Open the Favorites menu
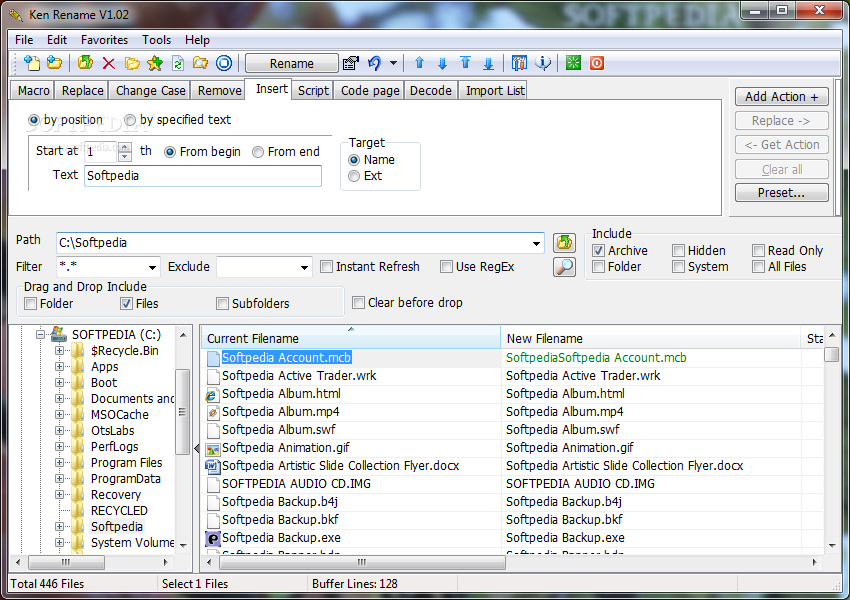This screenshot has width=850, height=600. tap(104, 40)
